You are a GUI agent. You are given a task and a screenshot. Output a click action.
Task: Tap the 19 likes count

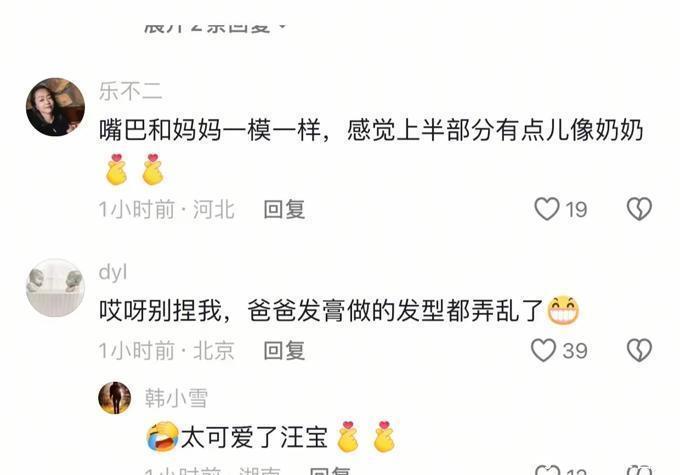[576, 210]
